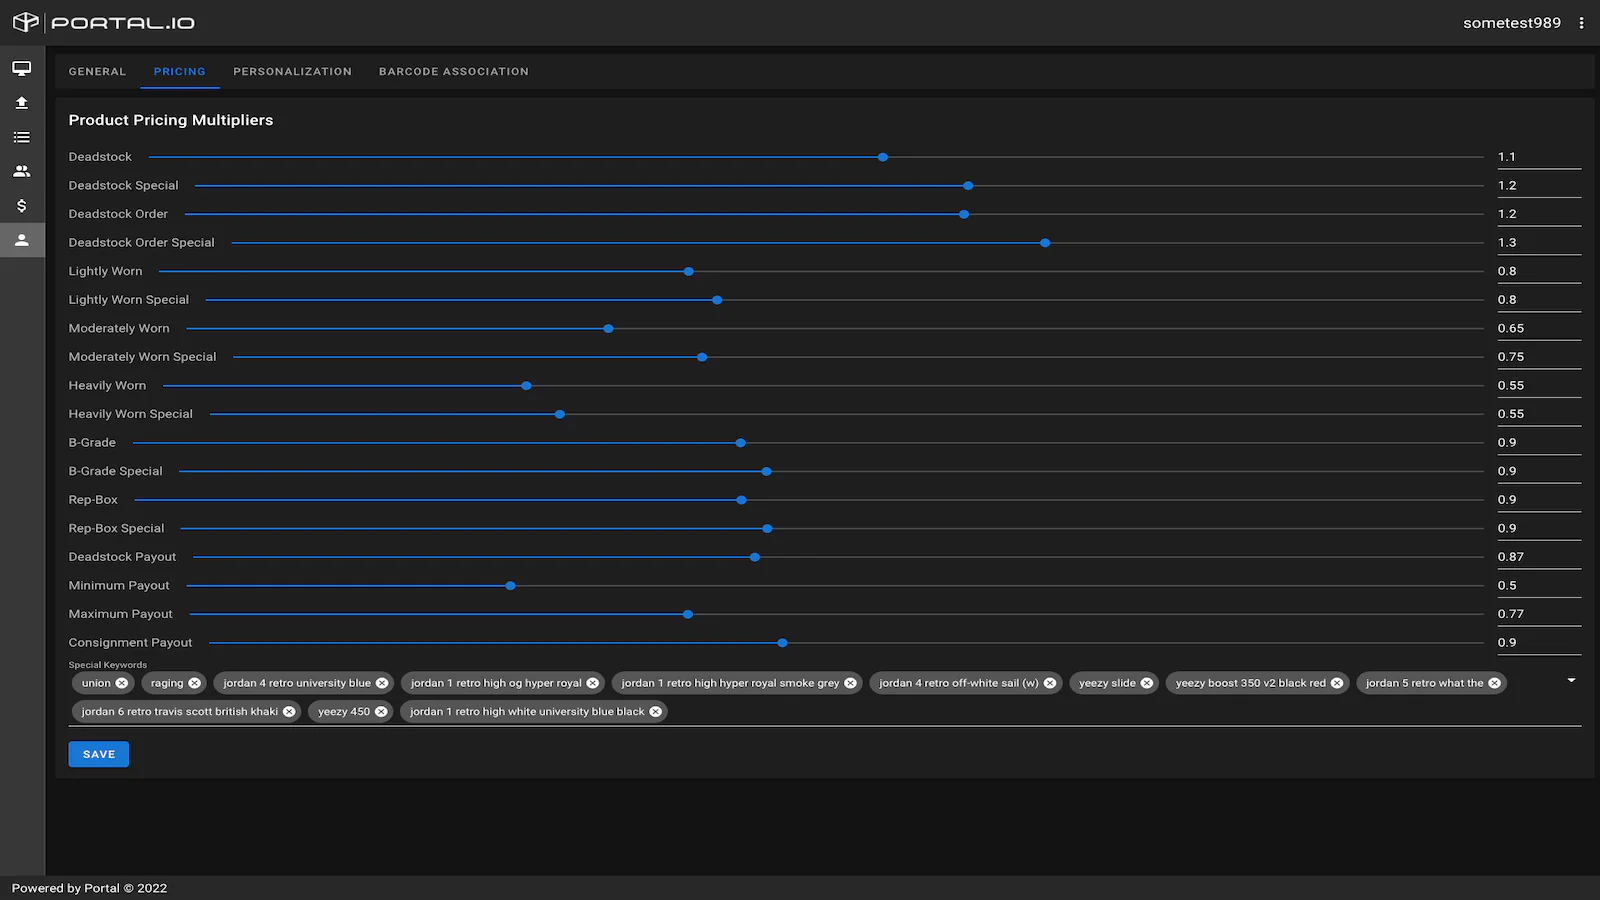Click the B-Grade slider handle
1600x900 pixels.
(740, 443)
